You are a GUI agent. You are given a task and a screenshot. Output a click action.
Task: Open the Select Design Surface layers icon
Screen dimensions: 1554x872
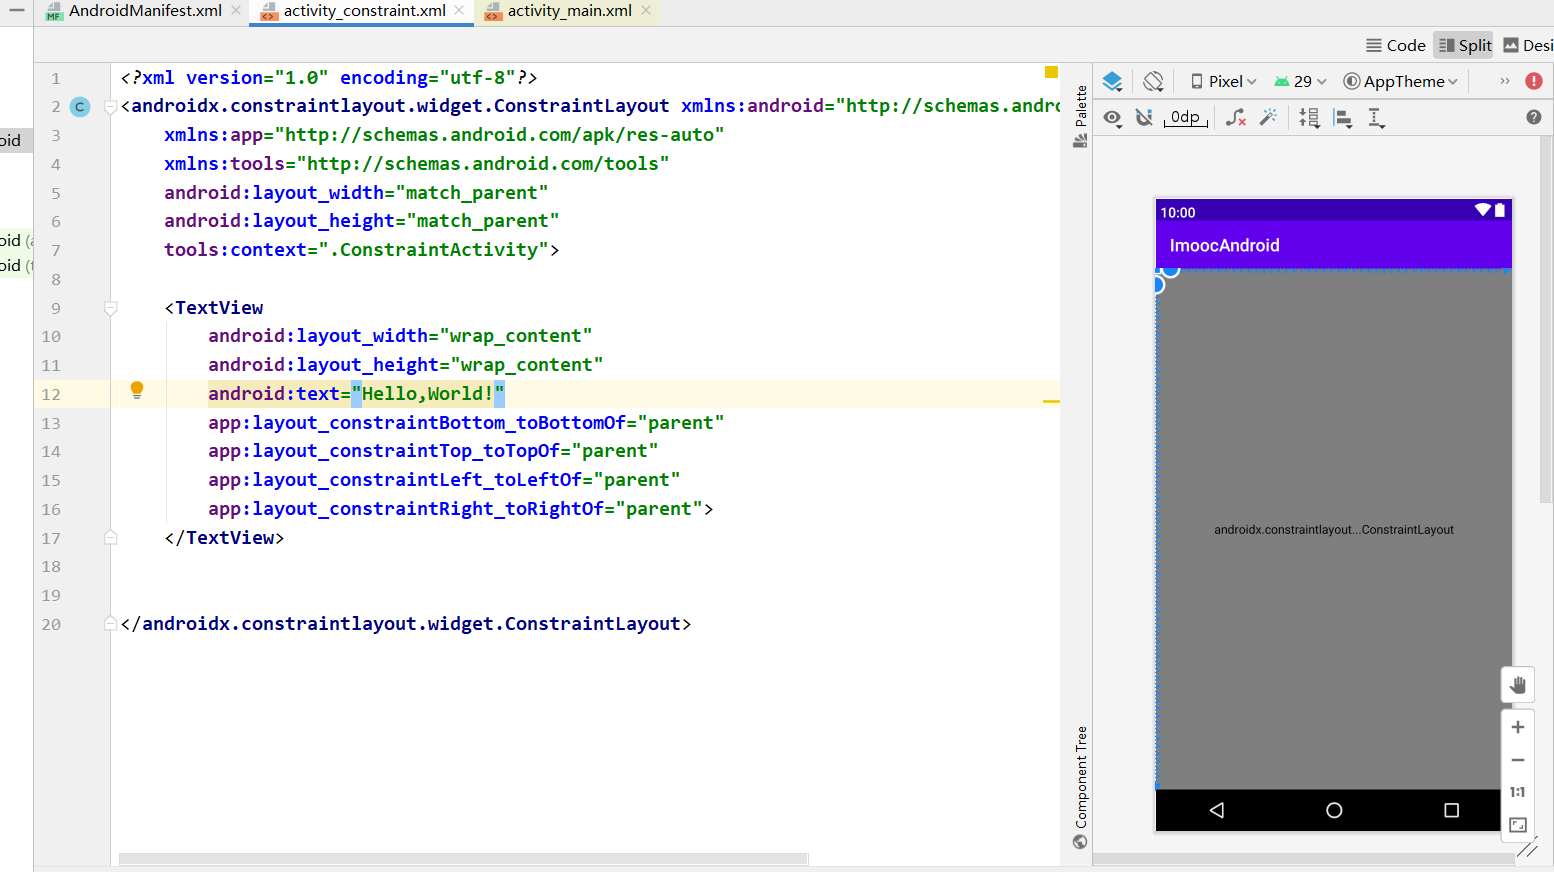(x=1112, y=82)
